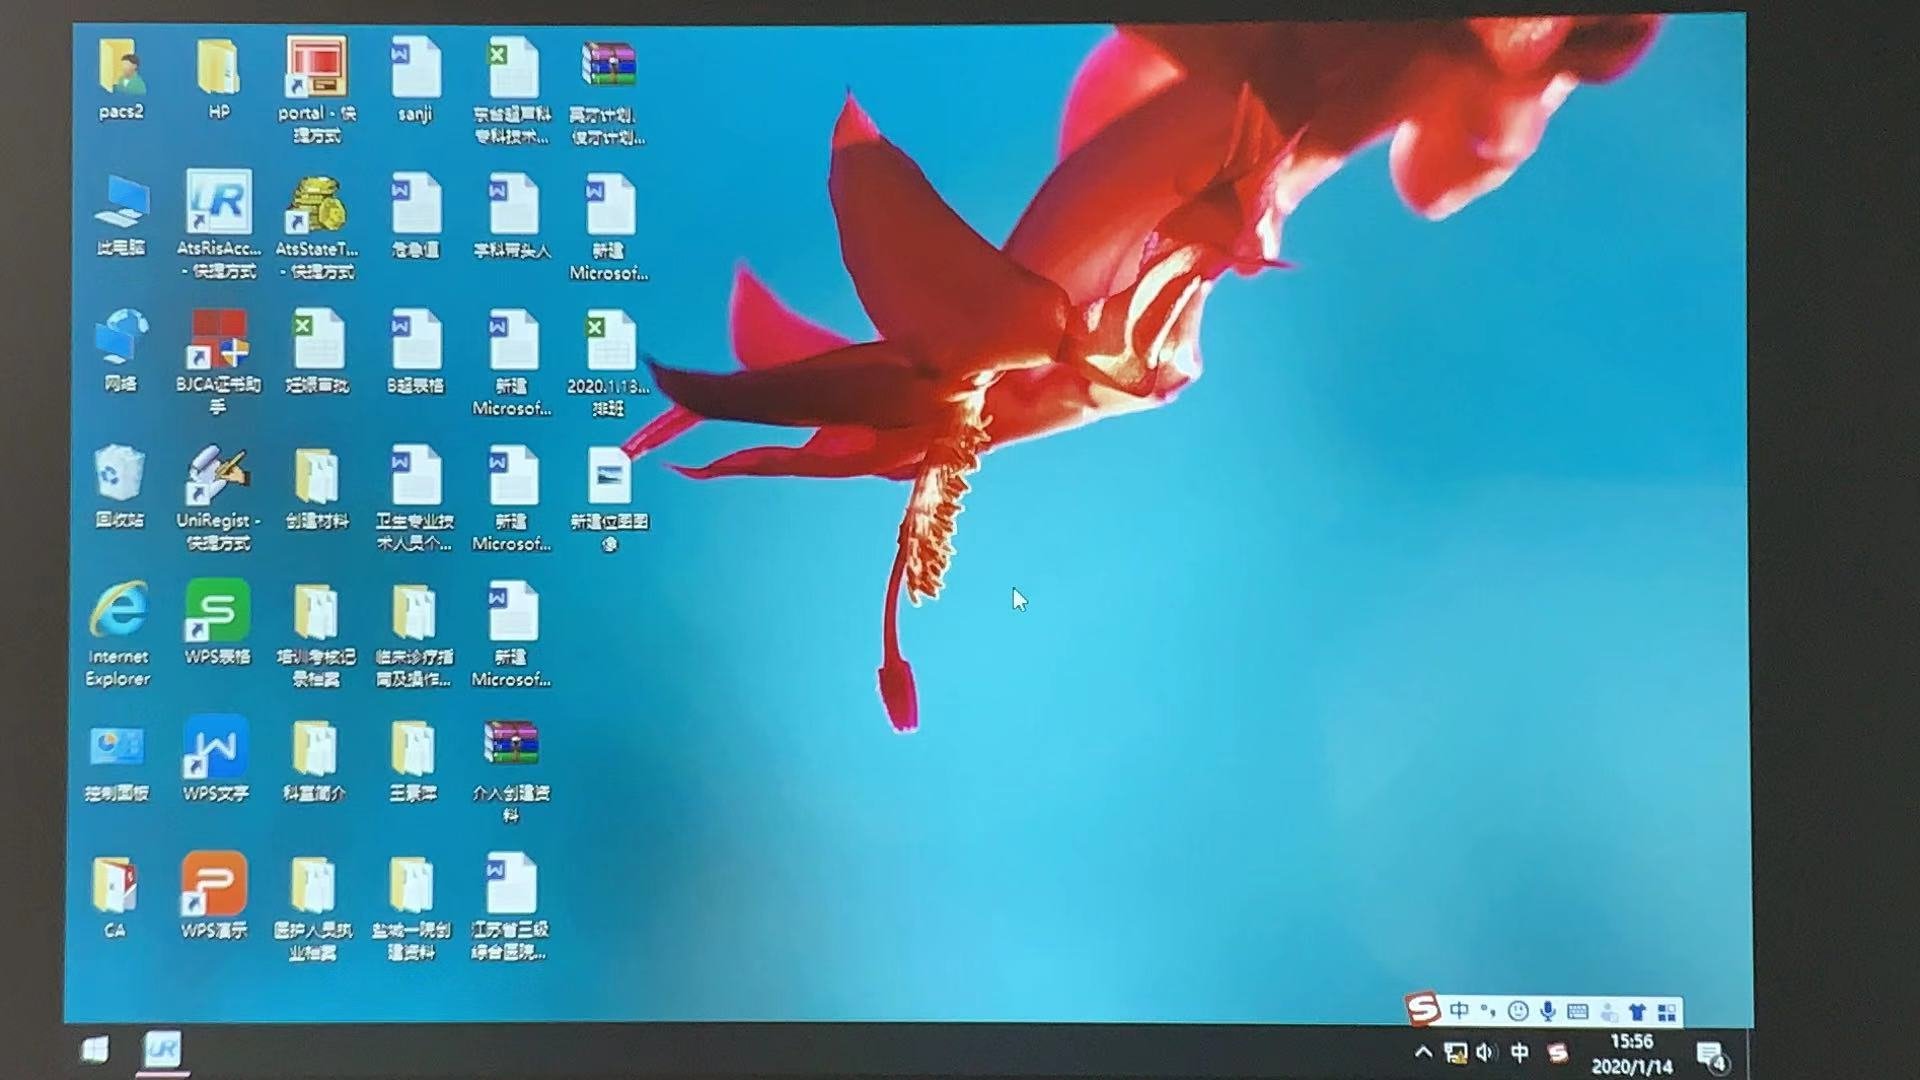1920x1080 pixels.
Task: Select the WPS演示 presentation shortcut
Action: [214, 884]
